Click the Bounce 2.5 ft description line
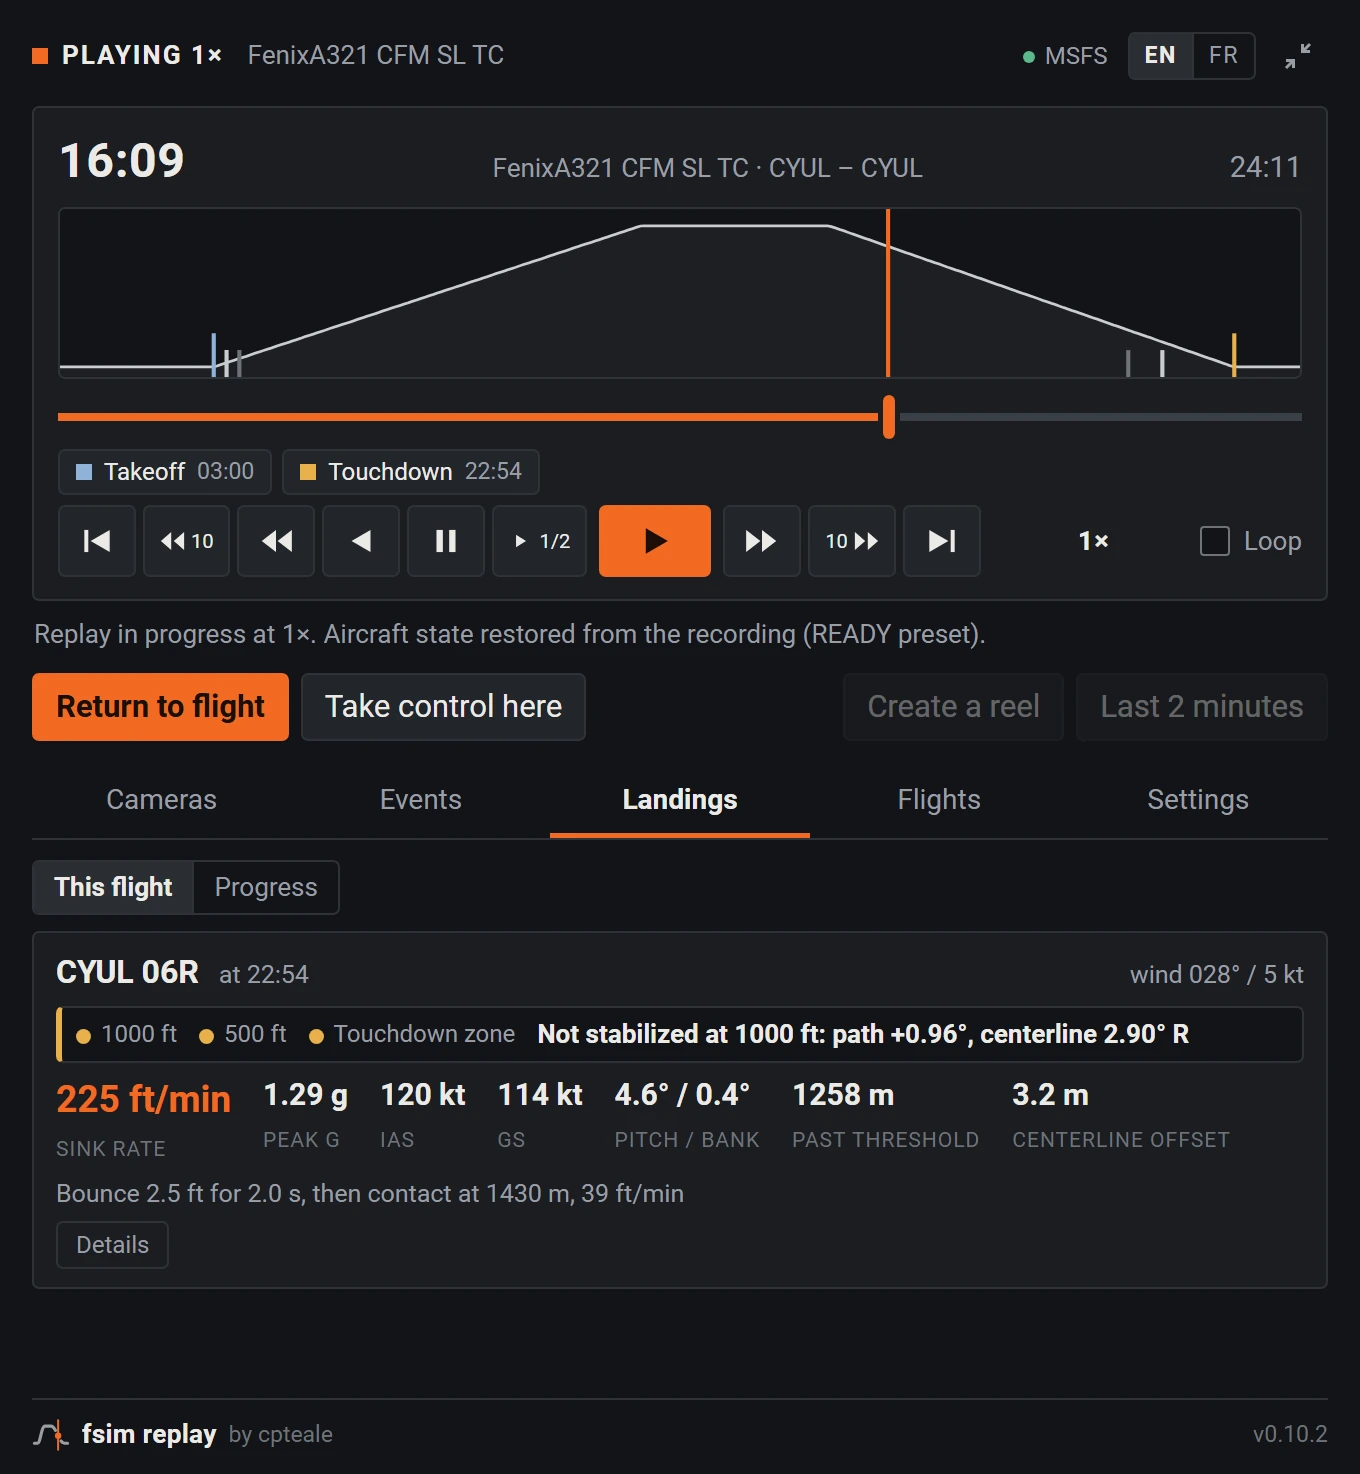 [370, 1194]
